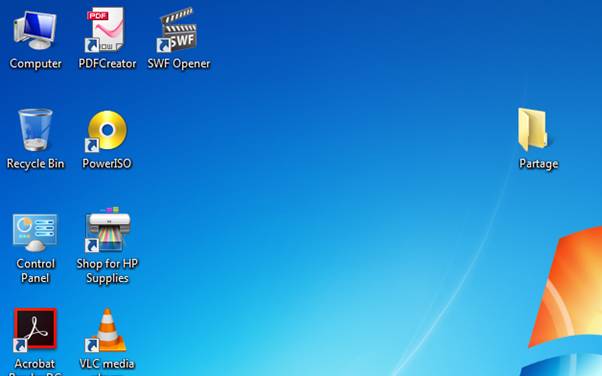This screenshot has height=376, width=602.
Task: Select the Shop for HP Supplies printer icon
Action: 108,229
